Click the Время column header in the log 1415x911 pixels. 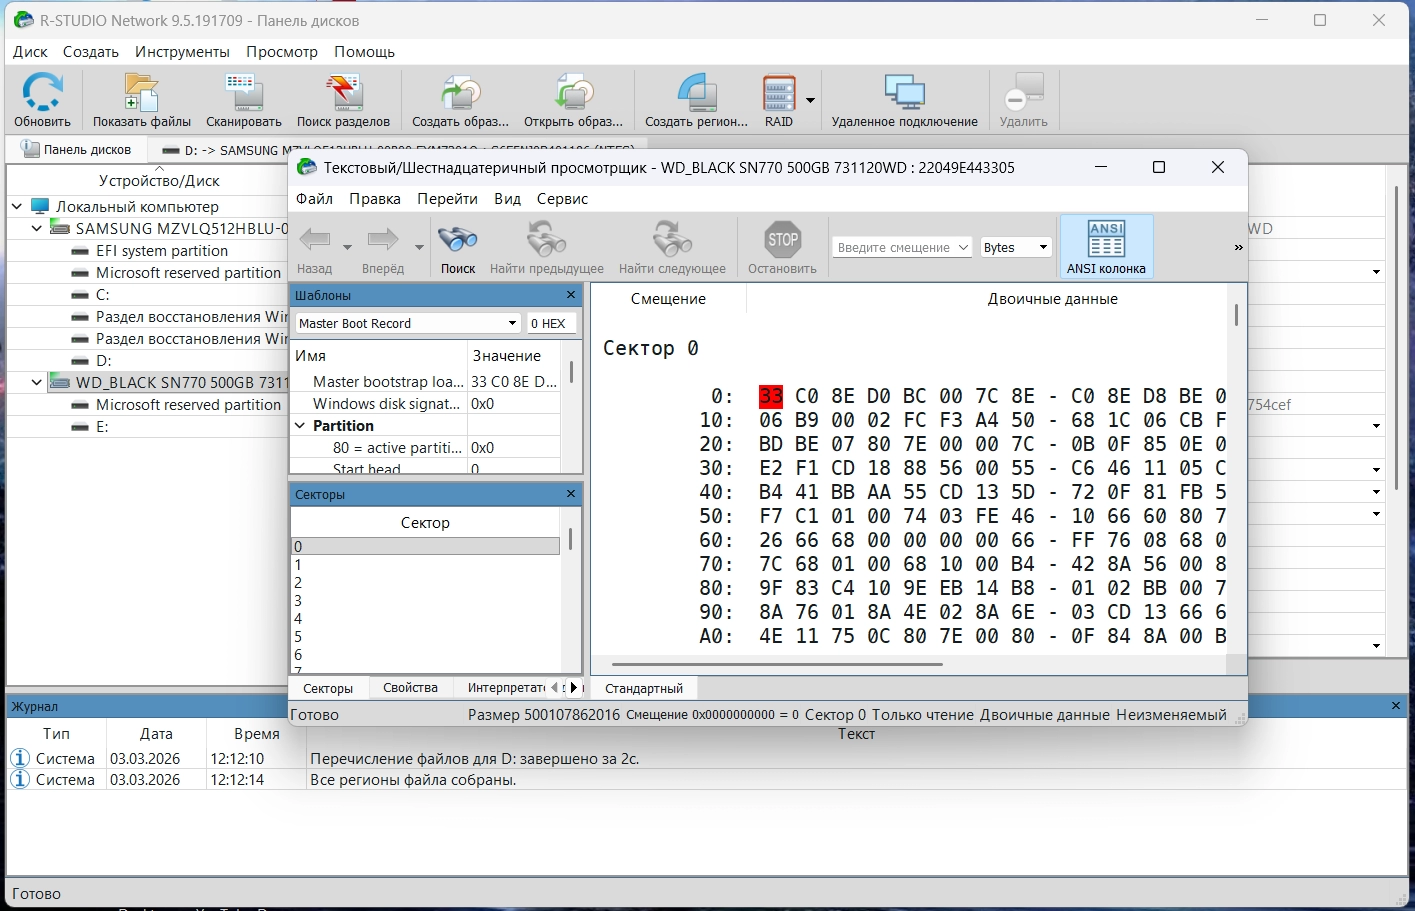coord(256,734)
